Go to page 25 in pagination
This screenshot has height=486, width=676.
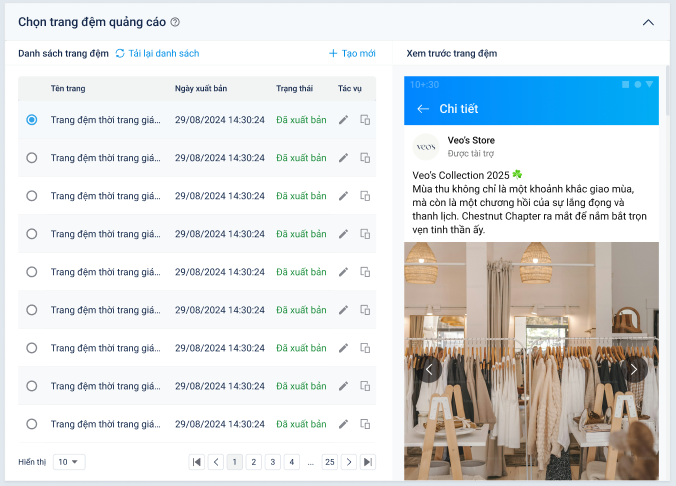[x=329, y=462]
